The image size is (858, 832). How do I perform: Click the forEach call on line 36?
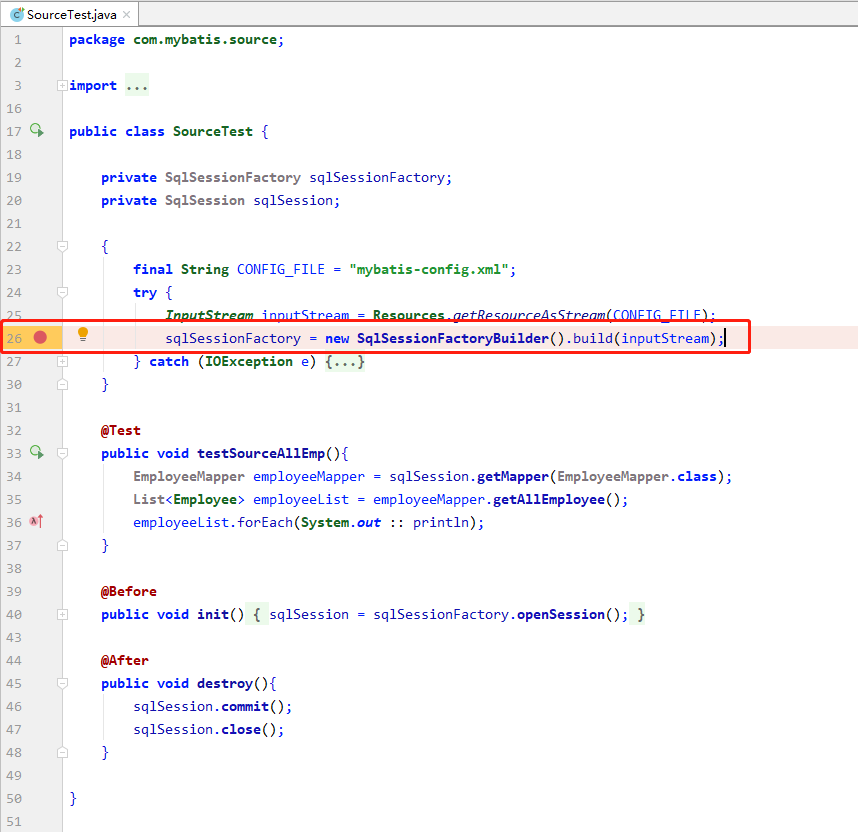265,522
